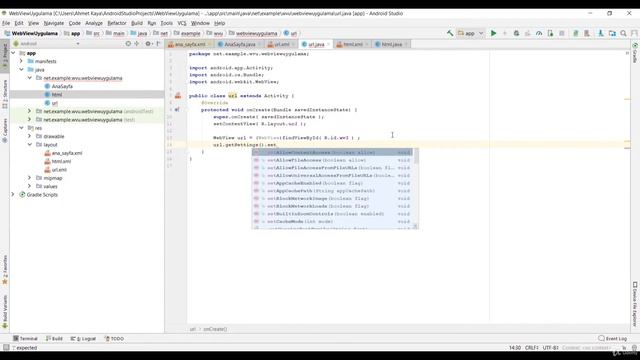
Task: Click the Debug app bug icon
Action: click(x=516, y=33)
